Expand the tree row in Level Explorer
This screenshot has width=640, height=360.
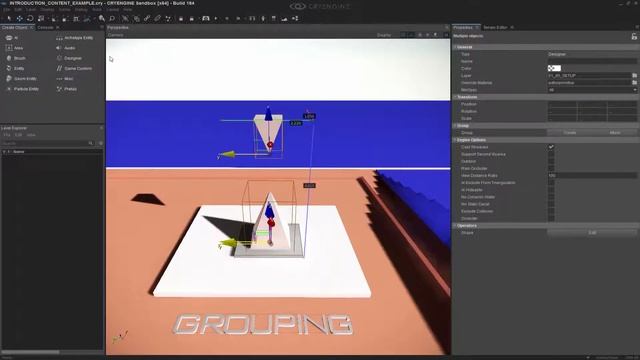(4, 151)
